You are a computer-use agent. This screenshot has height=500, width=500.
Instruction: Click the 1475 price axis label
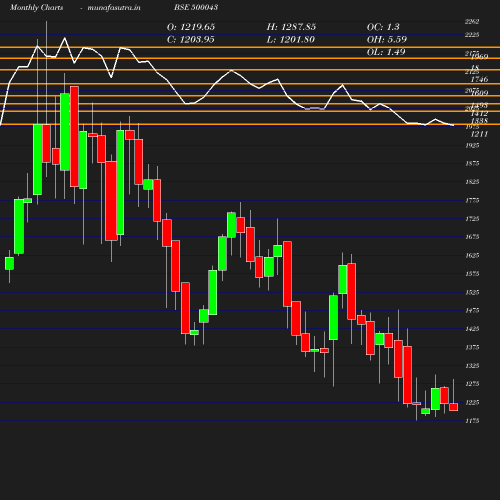[472, 310]
